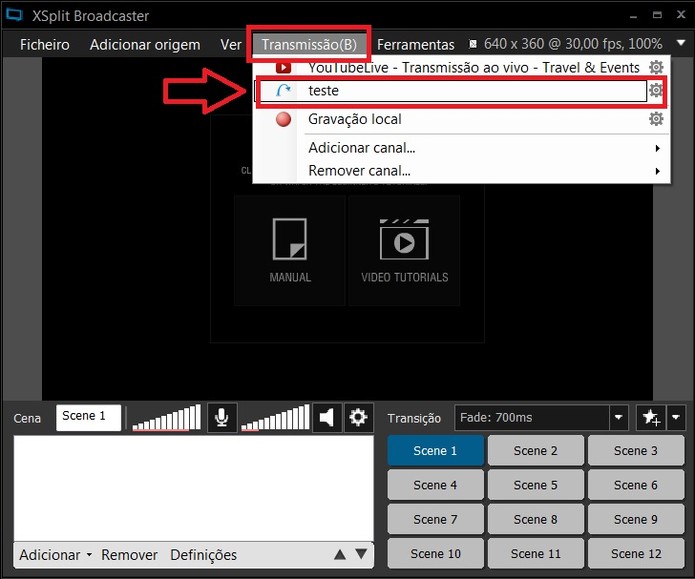Click Remover below the sources list
This screenshot has width=695, height=579.
[129, 555]
